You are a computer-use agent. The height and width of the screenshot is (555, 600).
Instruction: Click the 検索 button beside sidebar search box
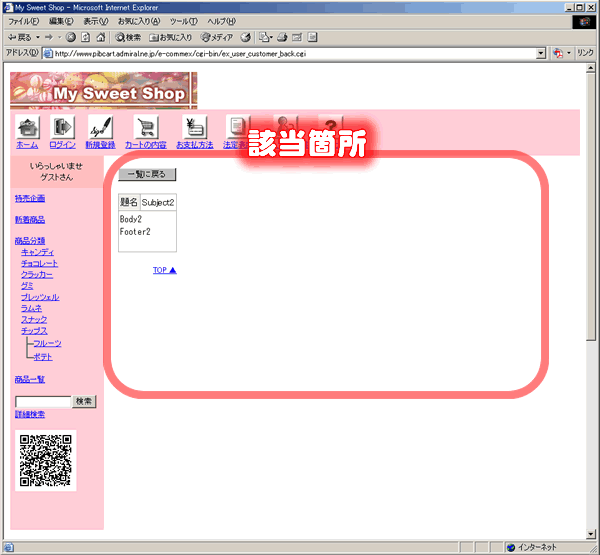tap(85, 401)
